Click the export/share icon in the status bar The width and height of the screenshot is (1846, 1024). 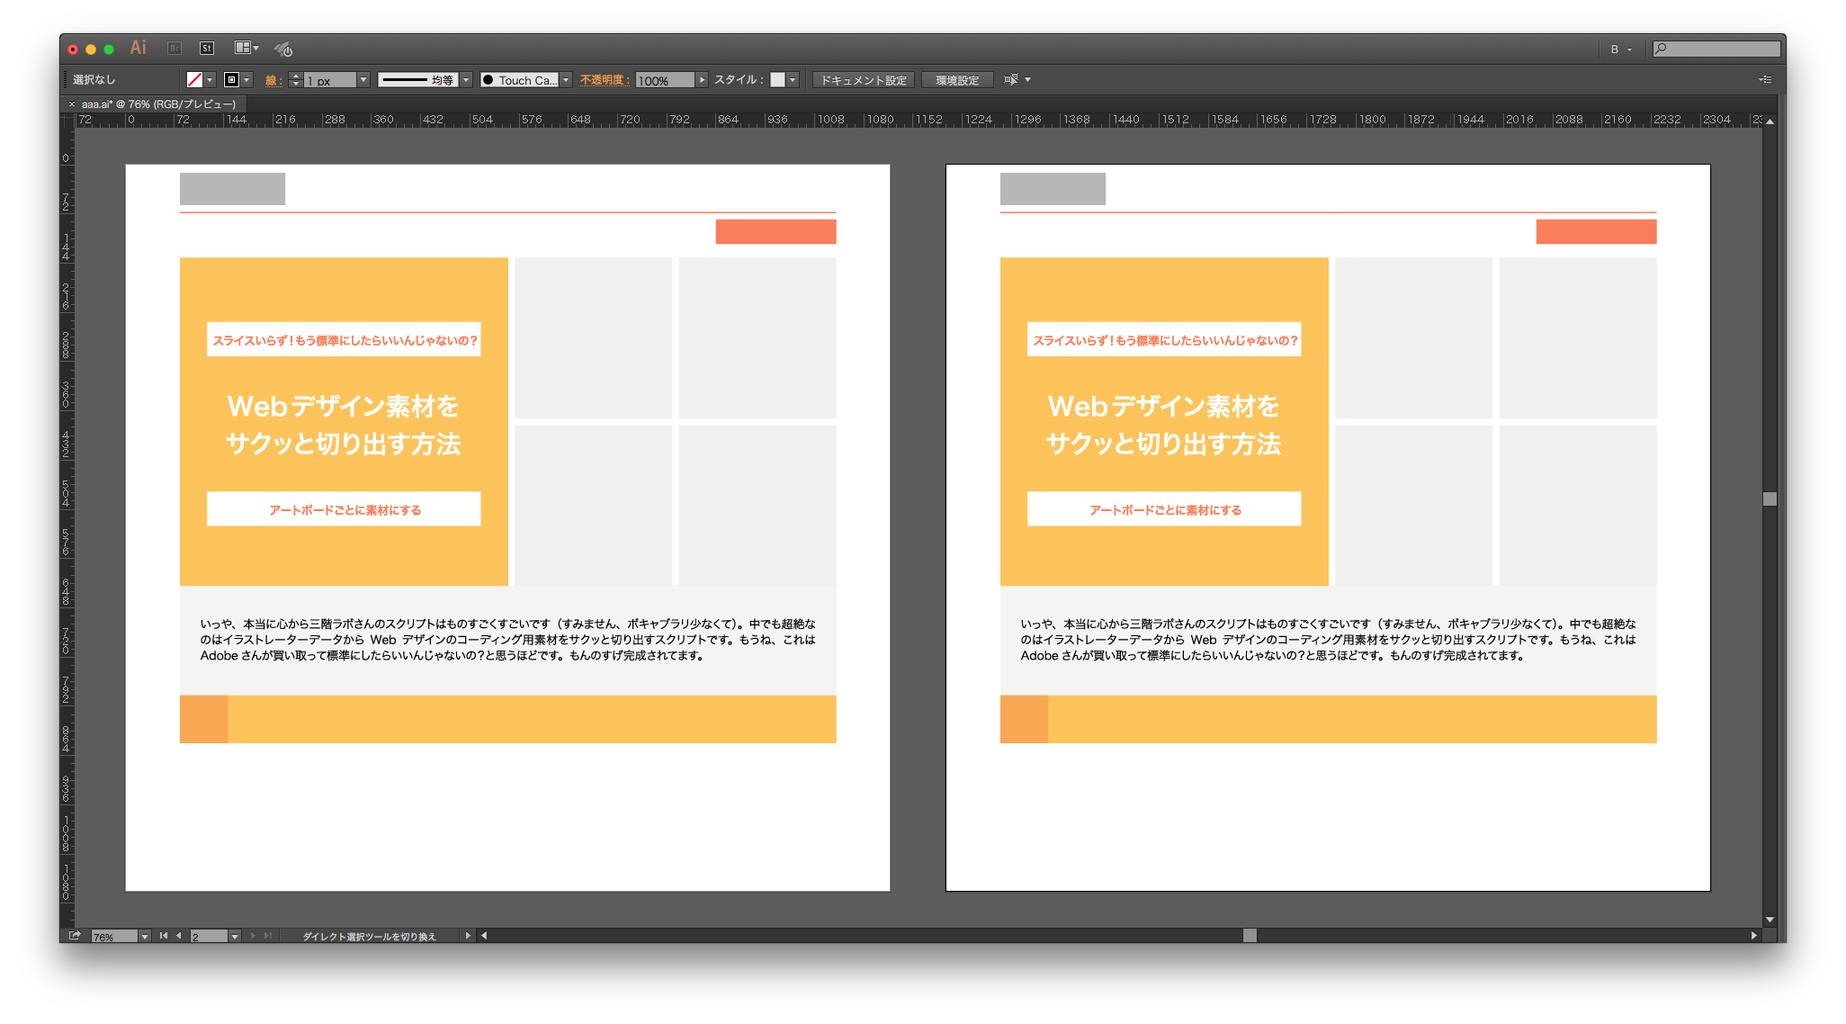[74, 936]
